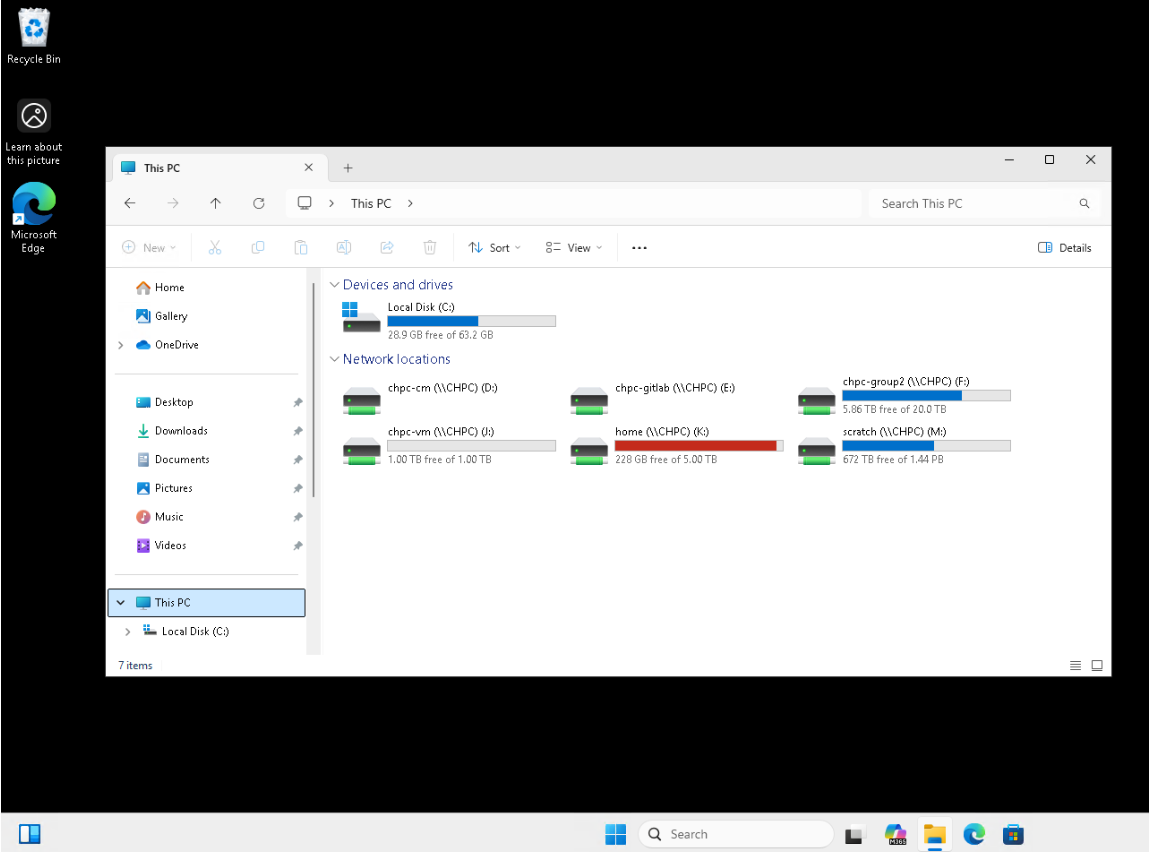This screenshot has height=852, width=1149.
Task: Open the View dropdown
Action: tap(572, 247)
